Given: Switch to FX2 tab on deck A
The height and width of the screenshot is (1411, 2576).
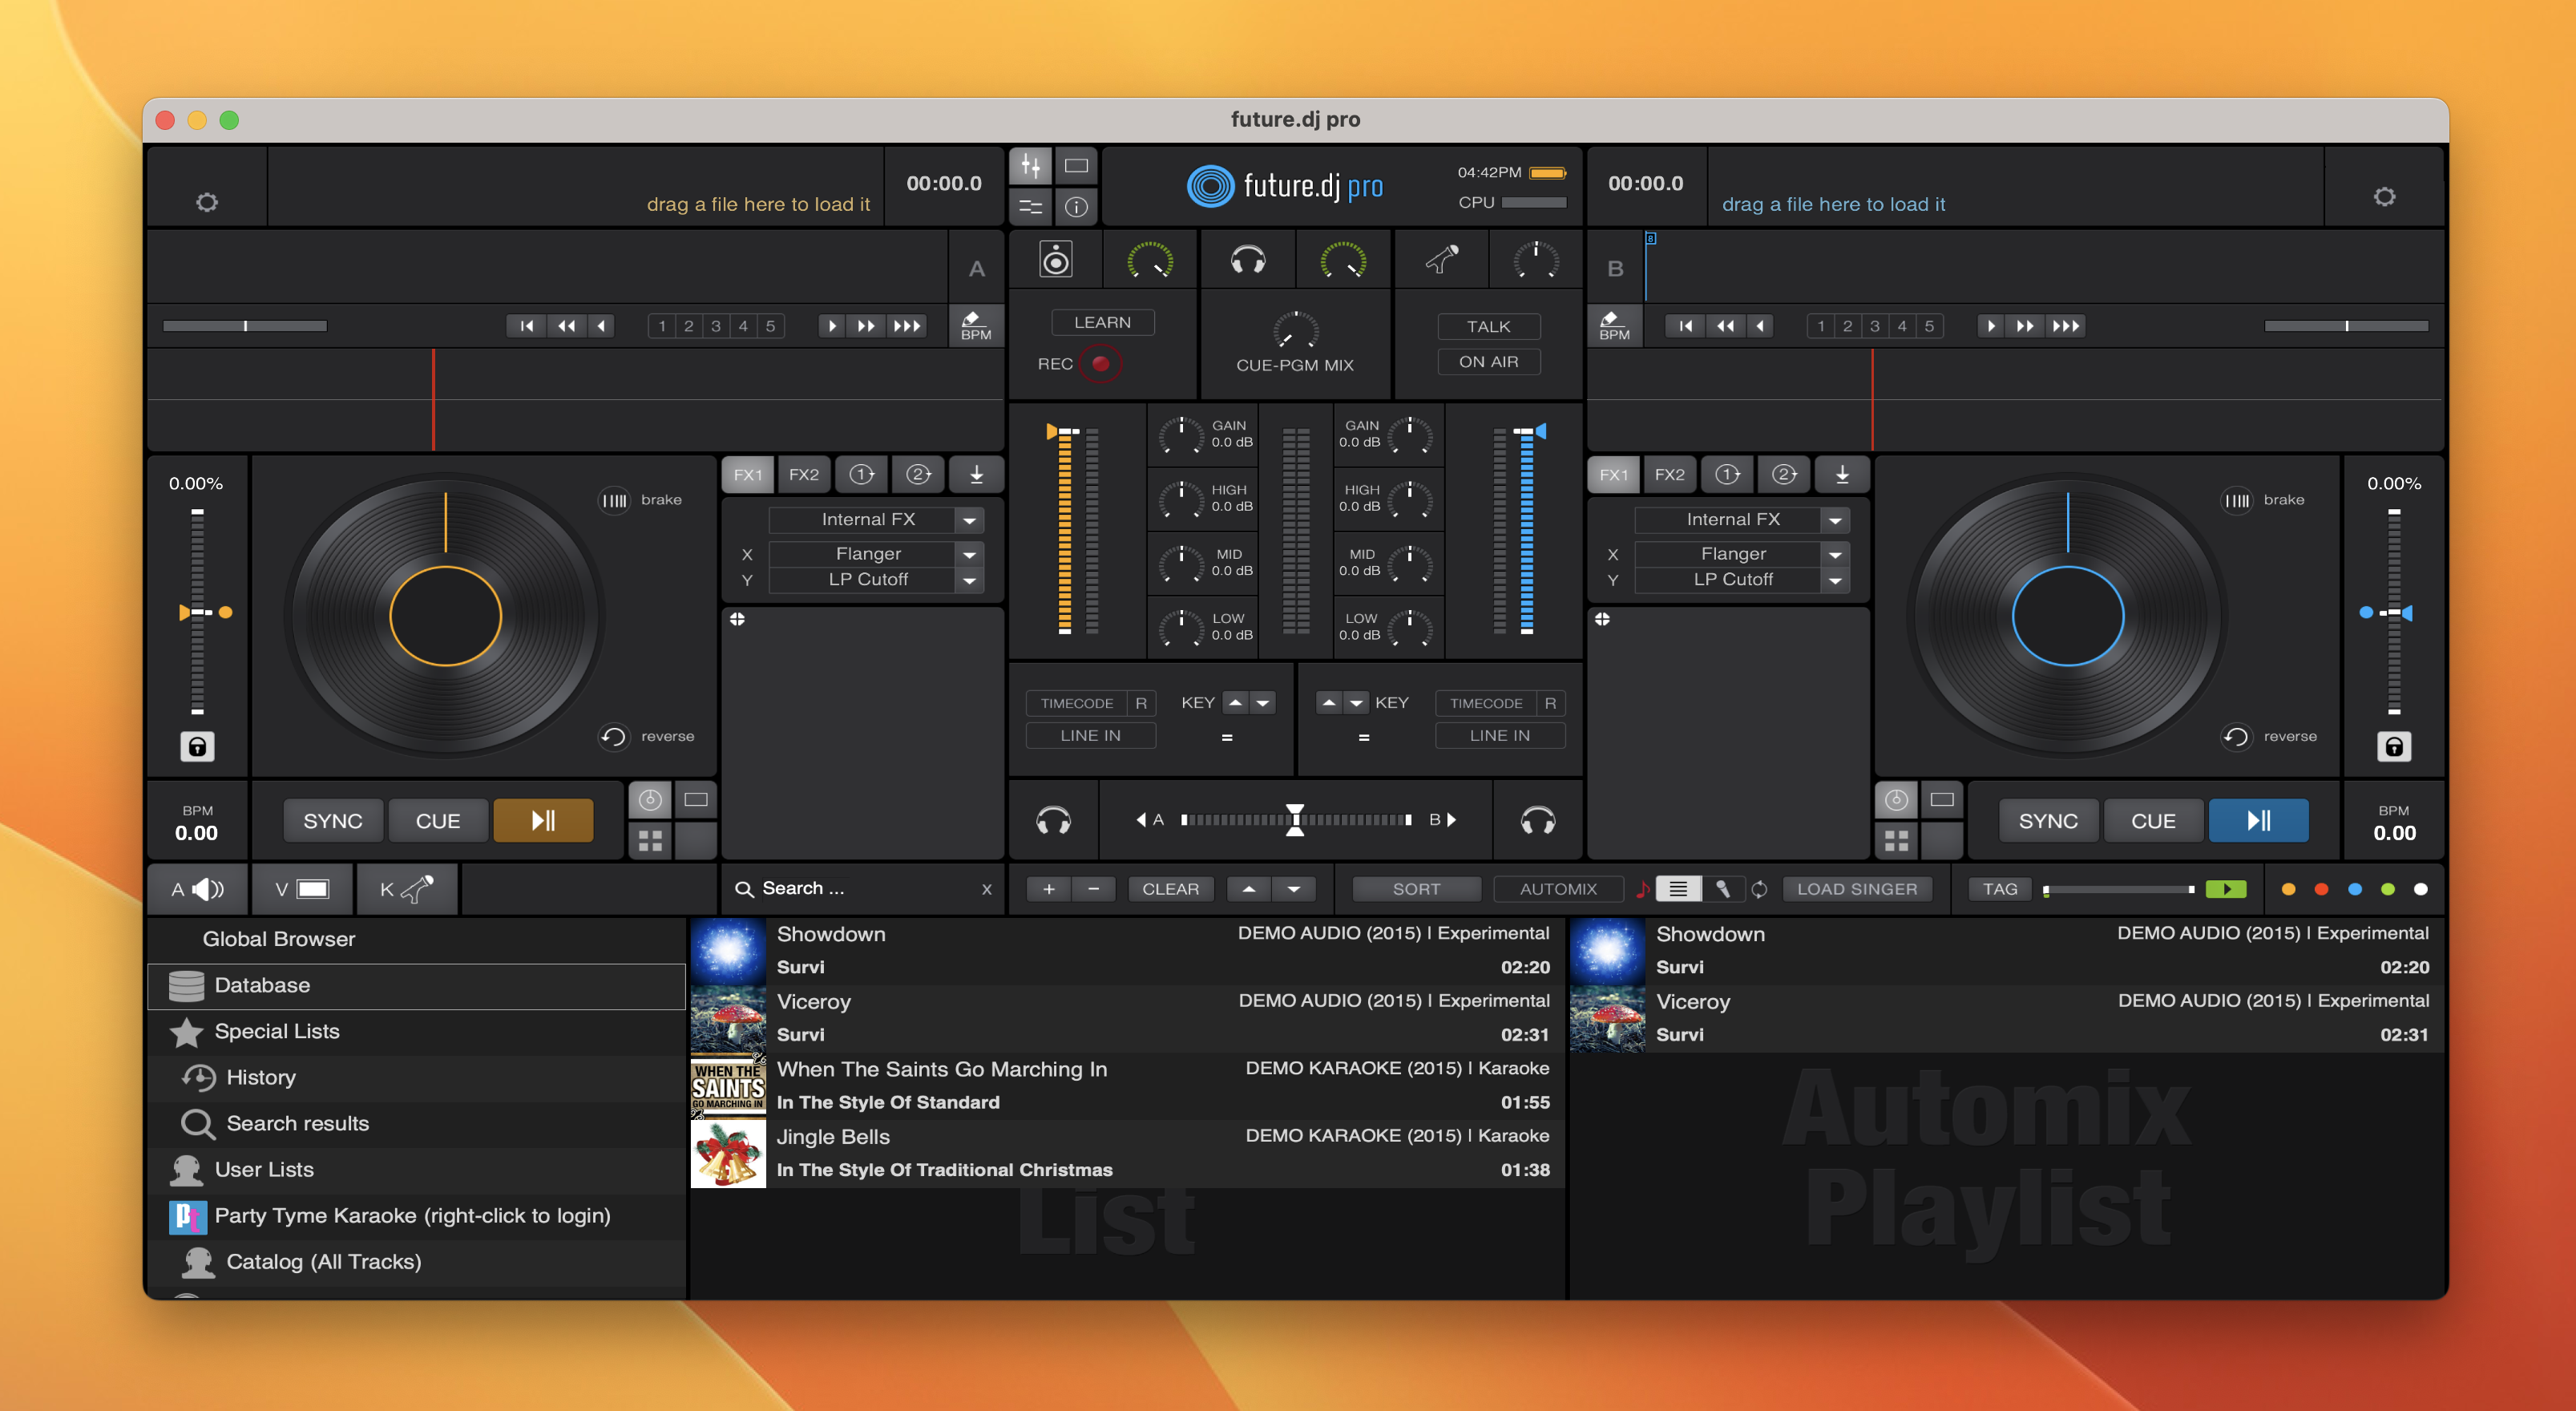Looking at the screenshot, I should click(x=803, y=475).
